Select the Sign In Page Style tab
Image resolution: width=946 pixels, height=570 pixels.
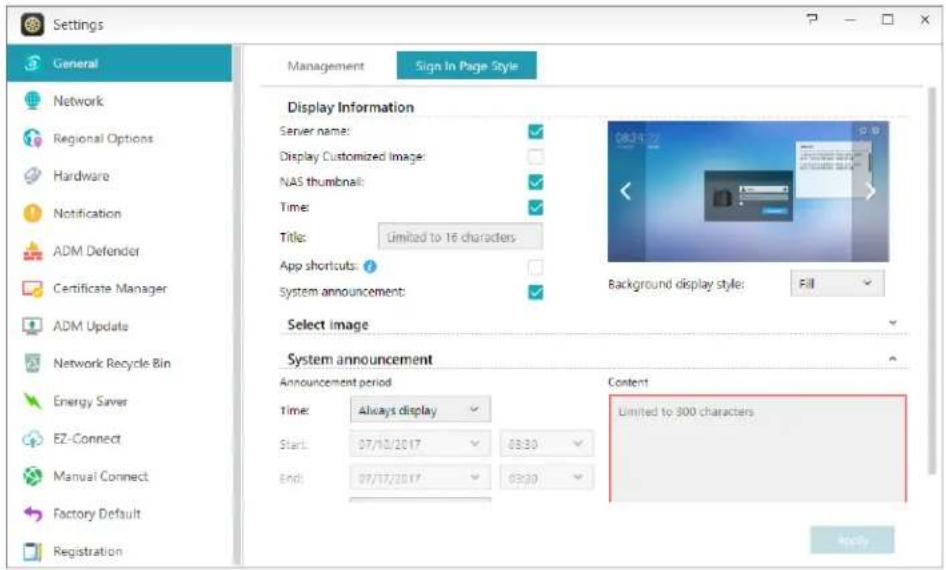[x=466, y=66]
